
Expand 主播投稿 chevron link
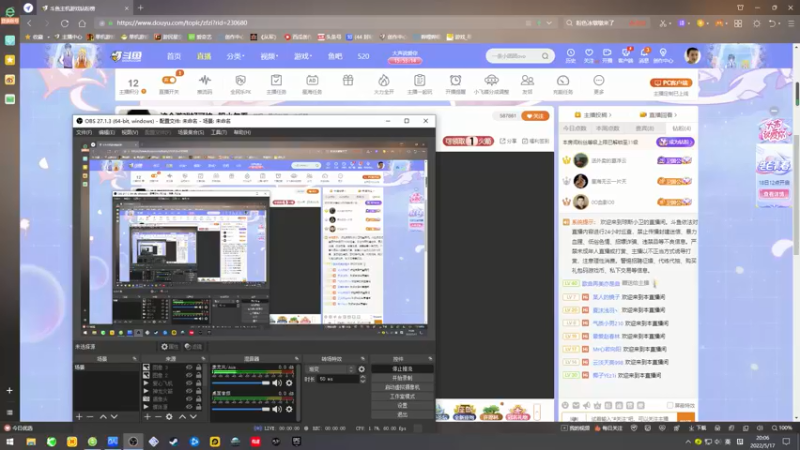point(610,115)
